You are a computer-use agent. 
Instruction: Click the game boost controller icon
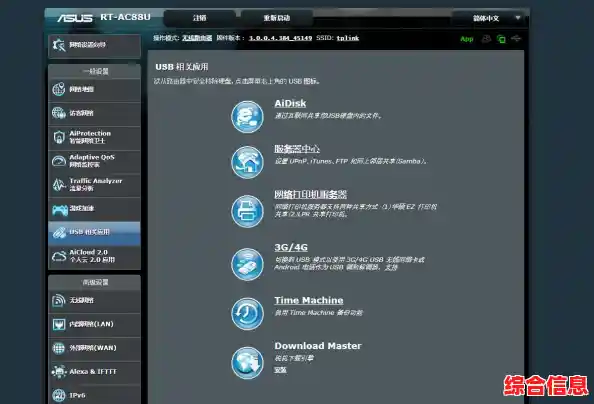(x=60, y=209)
